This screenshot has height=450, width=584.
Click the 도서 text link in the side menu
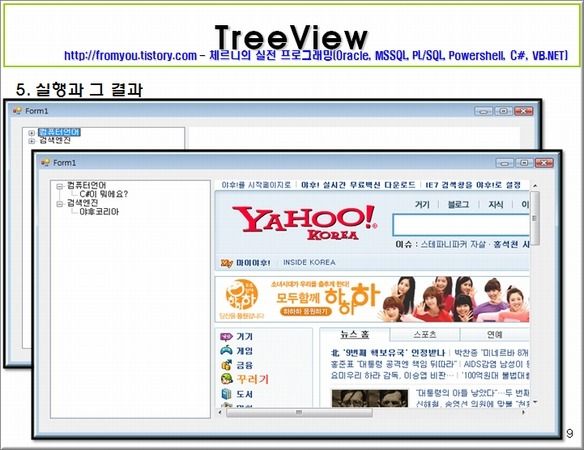244,394
